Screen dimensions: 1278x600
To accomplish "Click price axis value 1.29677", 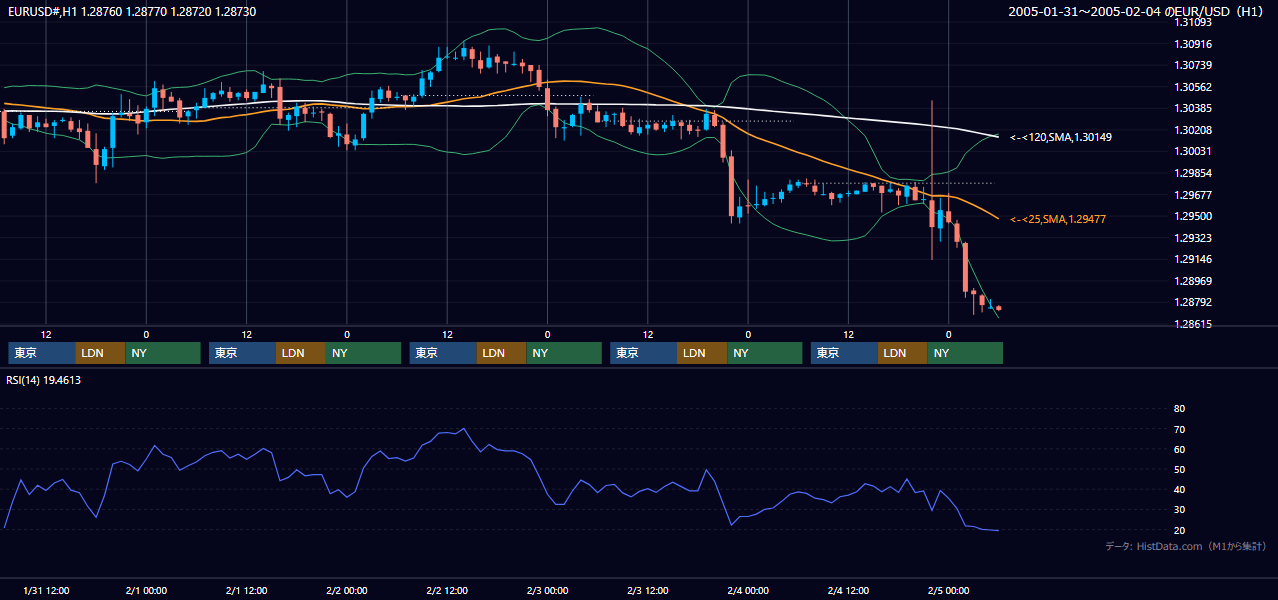I will [x=1193, y=195].
